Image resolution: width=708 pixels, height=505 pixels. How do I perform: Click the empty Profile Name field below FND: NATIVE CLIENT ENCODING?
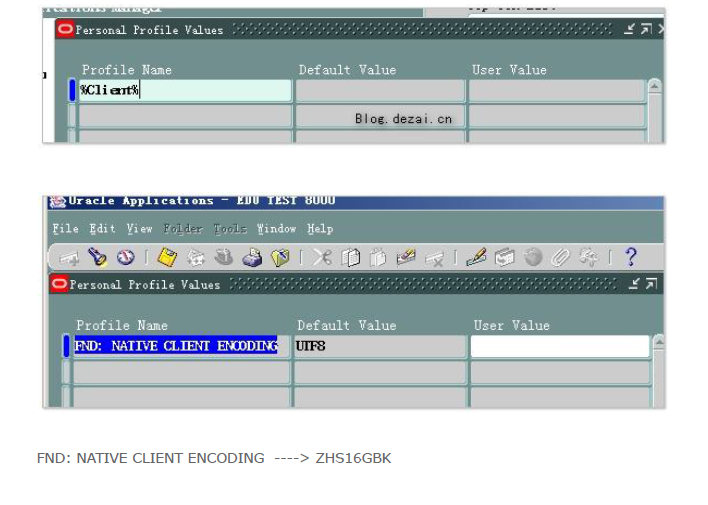181,373
